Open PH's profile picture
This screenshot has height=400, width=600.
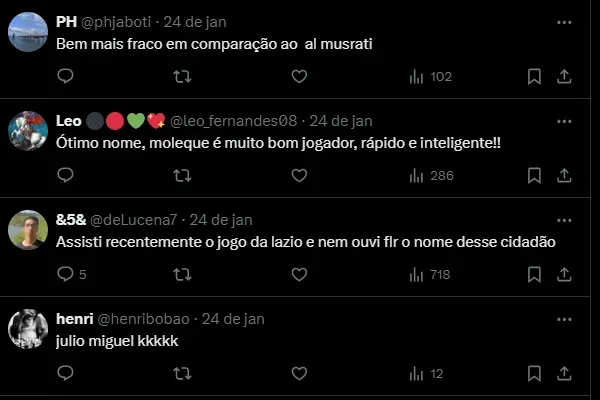click(x=28, y=32)
